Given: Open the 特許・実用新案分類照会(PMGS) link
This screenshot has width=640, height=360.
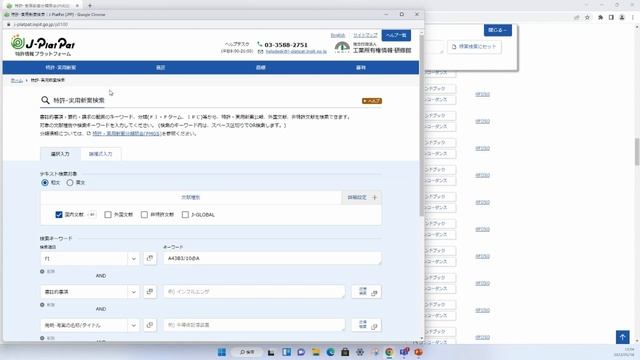Looking at the screenshot, I should coord(127,133).
